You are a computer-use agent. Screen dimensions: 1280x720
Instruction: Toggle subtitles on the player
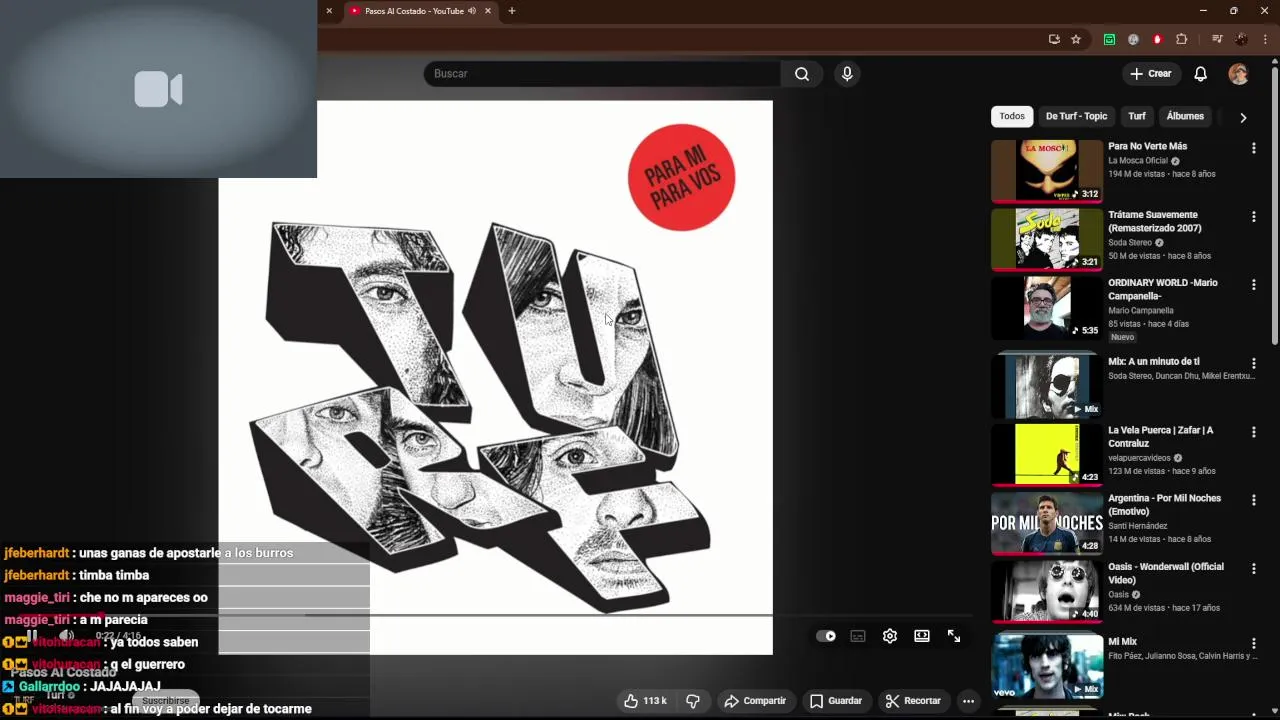point(858,636)
